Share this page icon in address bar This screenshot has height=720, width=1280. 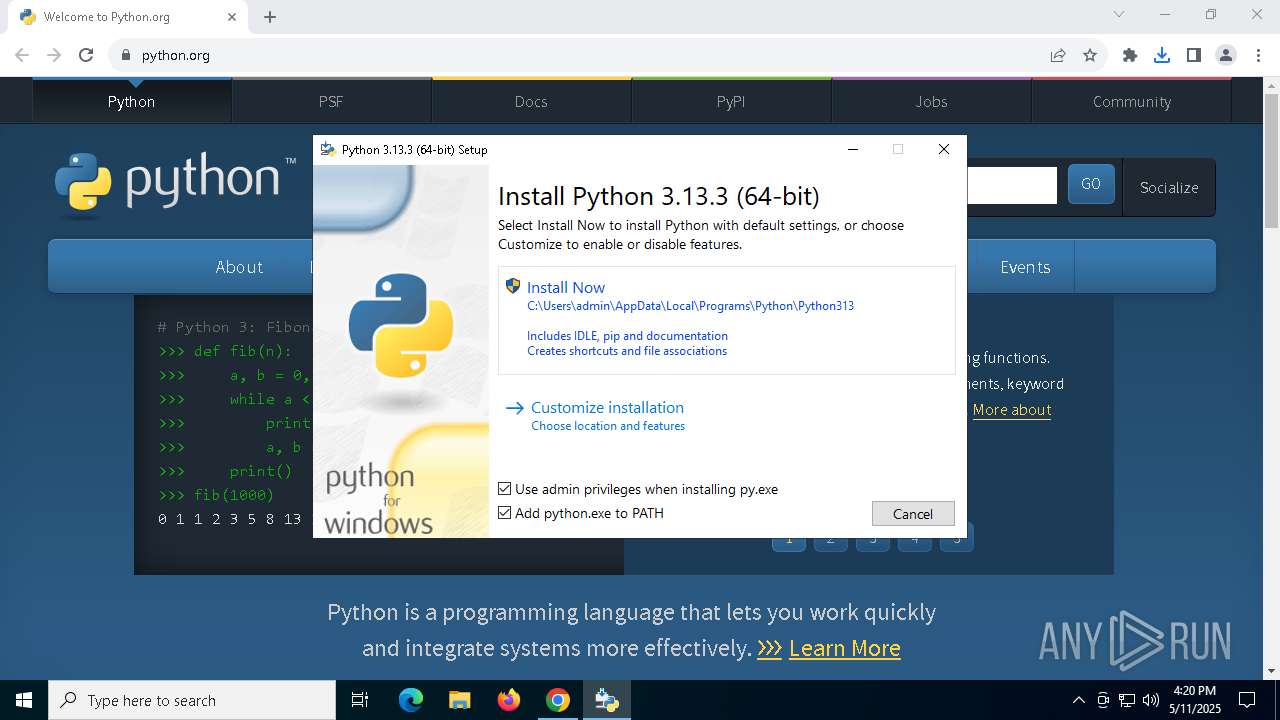[x=1058, y=55]
